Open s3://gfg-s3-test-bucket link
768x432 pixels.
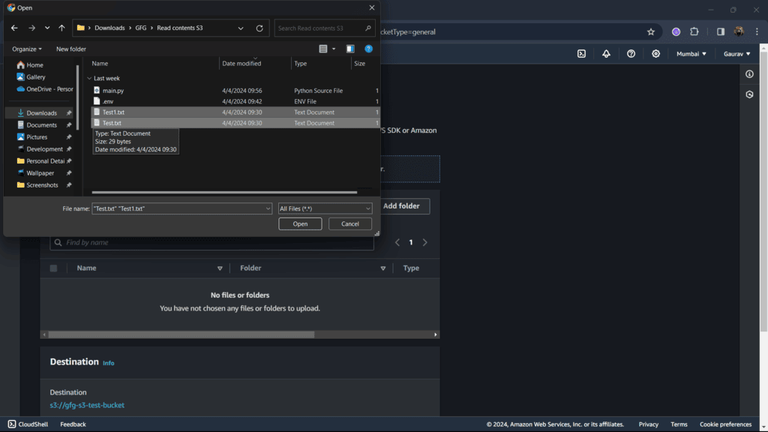coord(87,405)
